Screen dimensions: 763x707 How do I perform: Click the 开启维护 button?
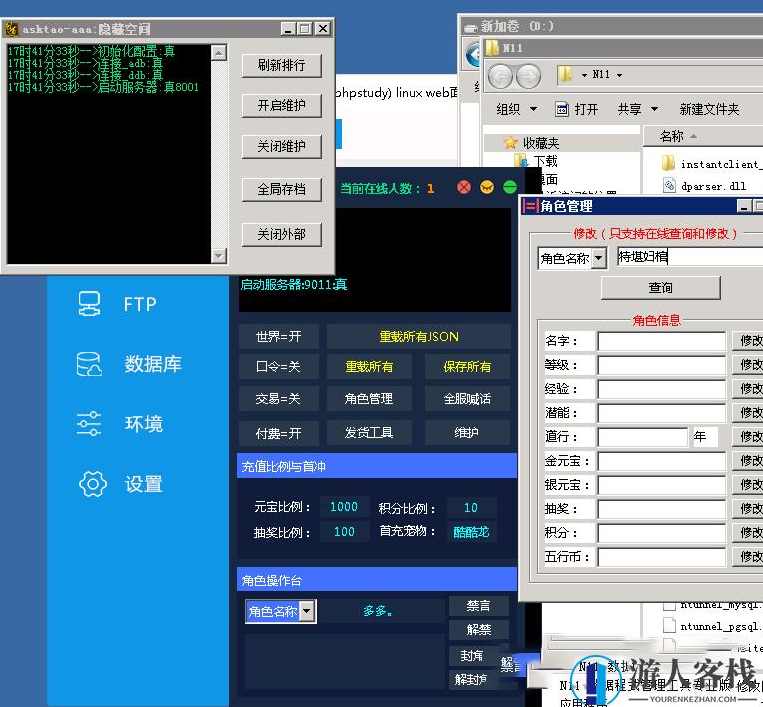coord(281,105)
